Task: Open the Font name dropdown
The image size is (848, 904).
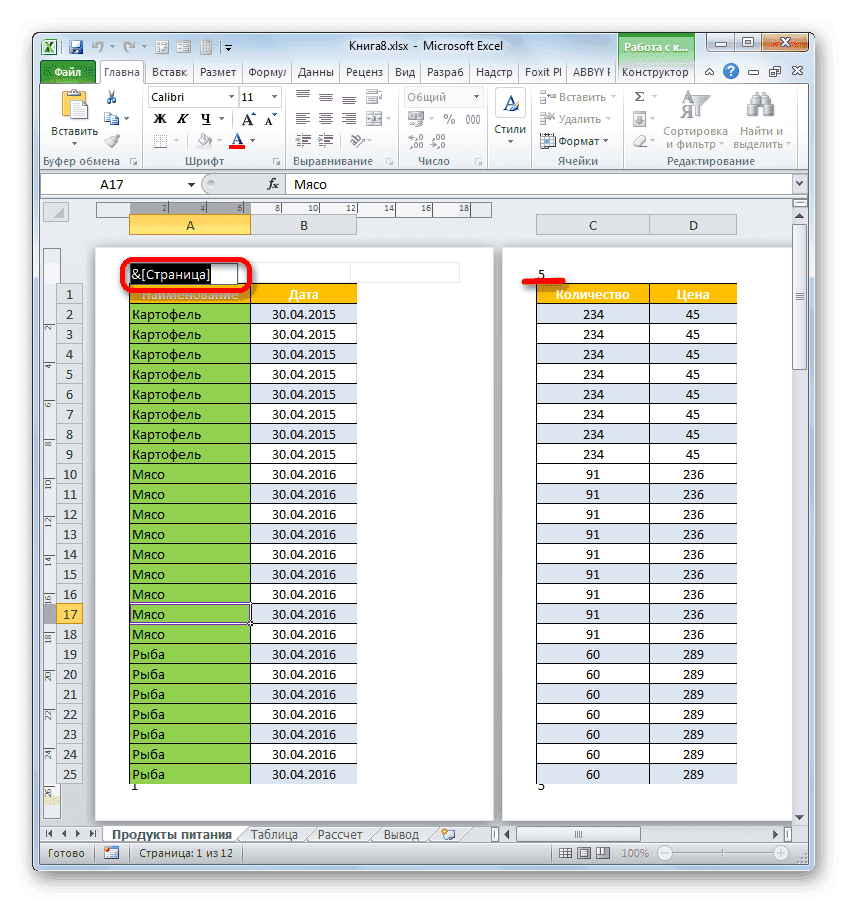Action: click(x=231, y=97)
